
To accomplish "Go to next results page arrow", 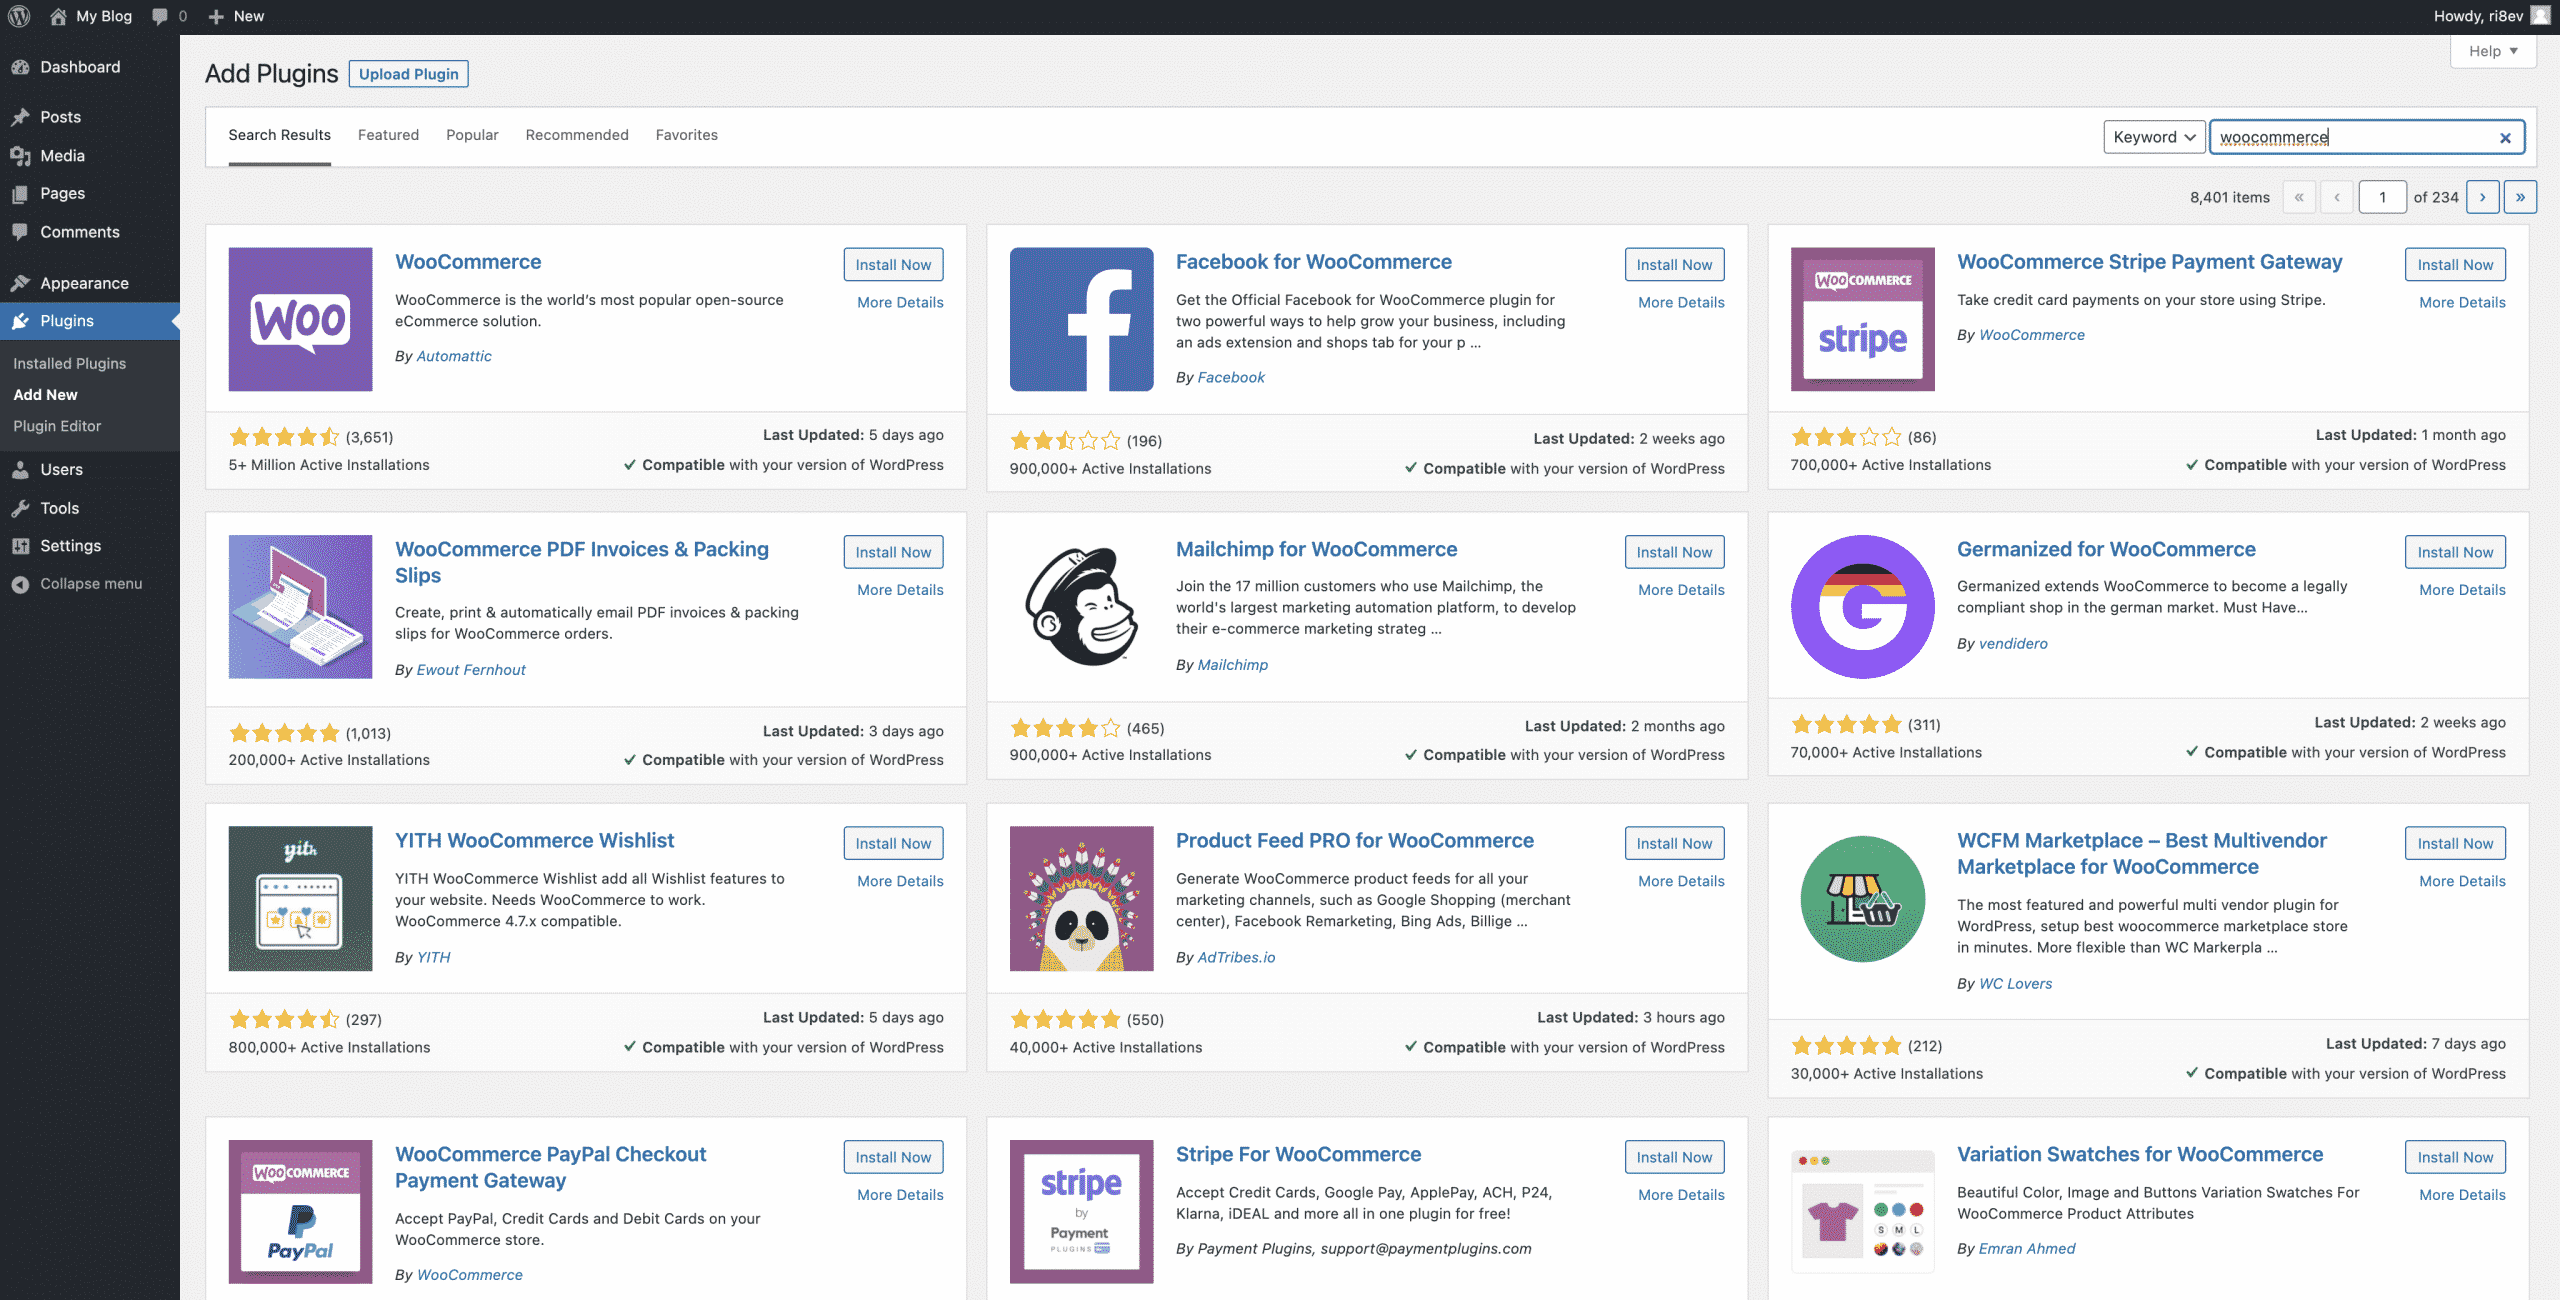I will coord(2482,197).
